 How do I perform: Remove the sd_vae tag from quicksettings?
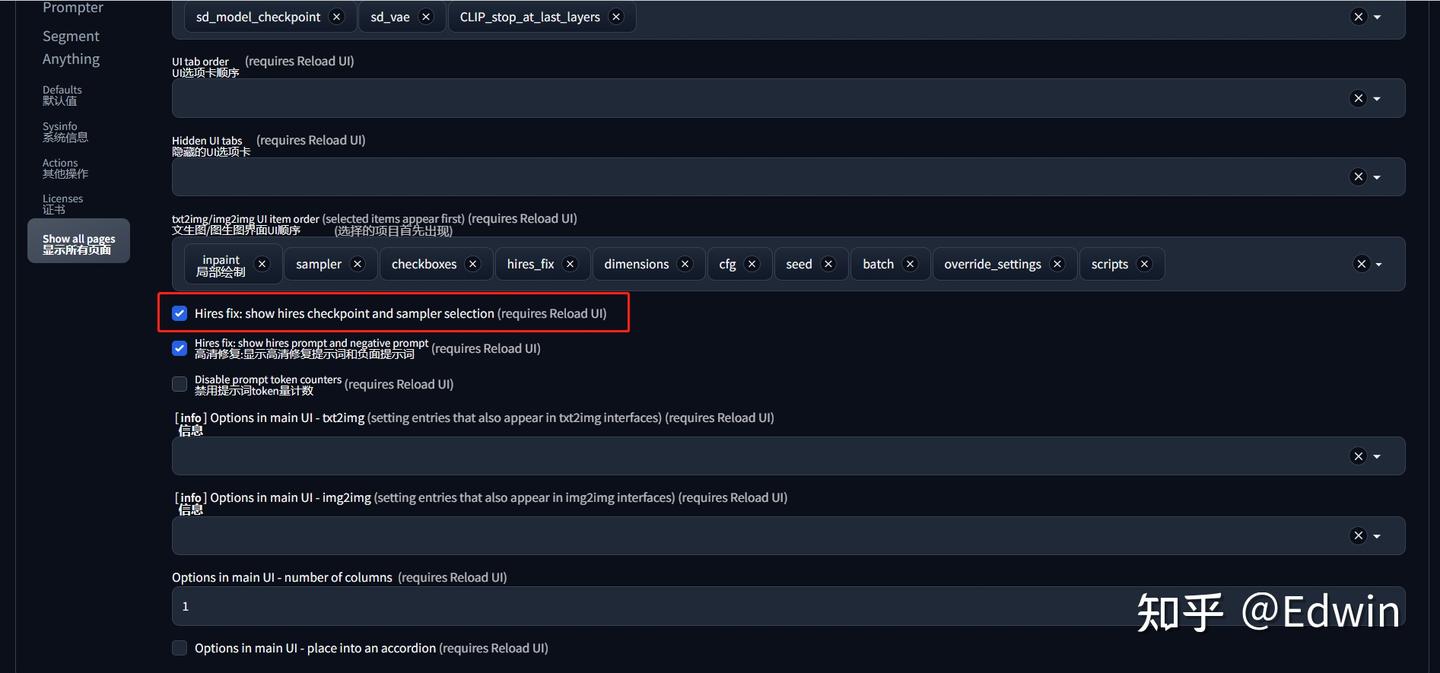426,17
